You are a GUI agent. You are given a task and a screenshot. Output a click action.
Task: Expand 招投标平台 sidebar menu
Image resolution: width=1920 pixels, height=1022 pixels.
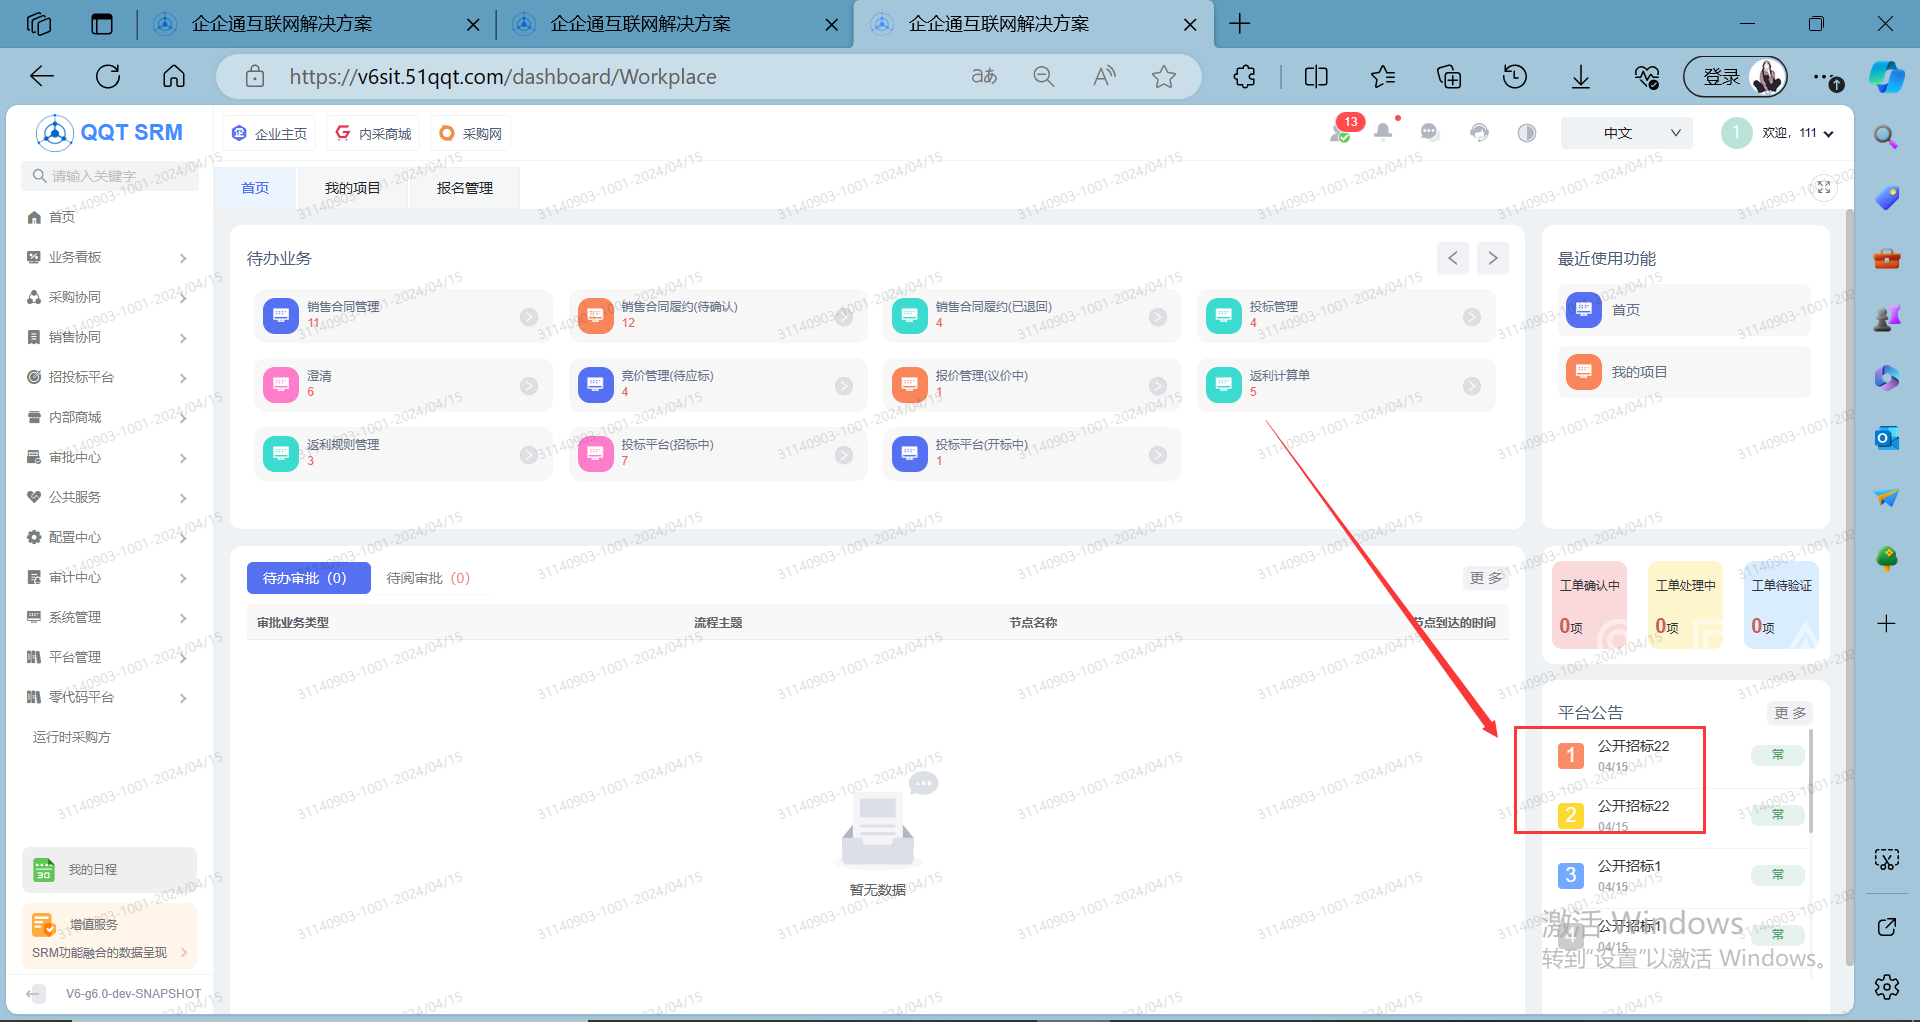coord(107,377)
